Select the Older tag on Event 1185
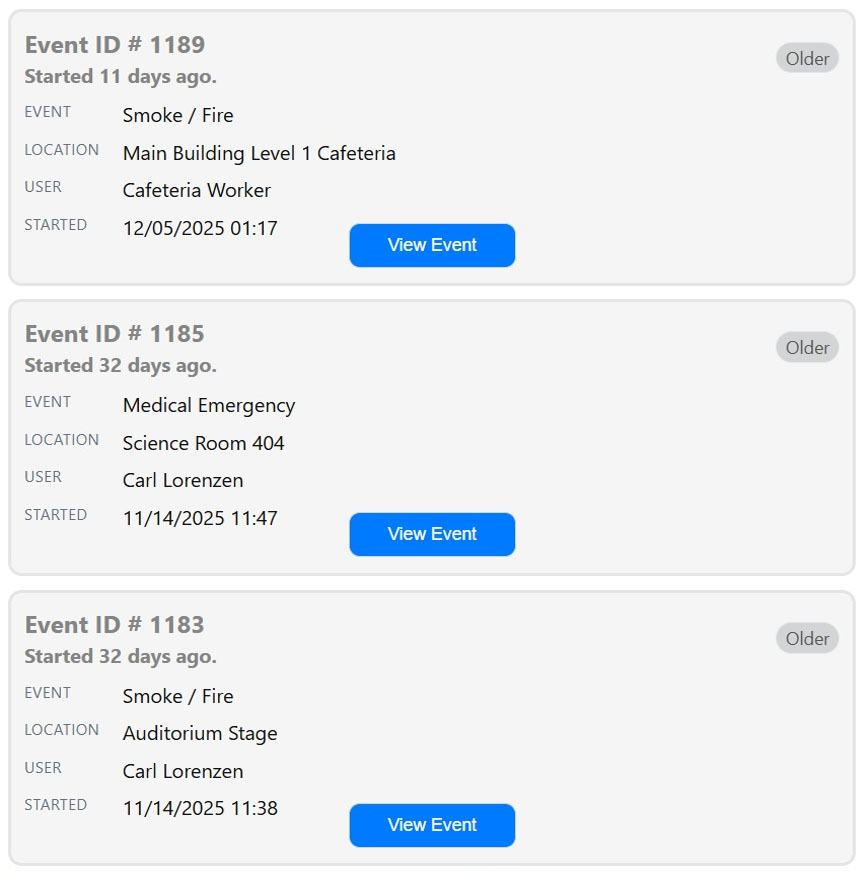 (807, 348)
